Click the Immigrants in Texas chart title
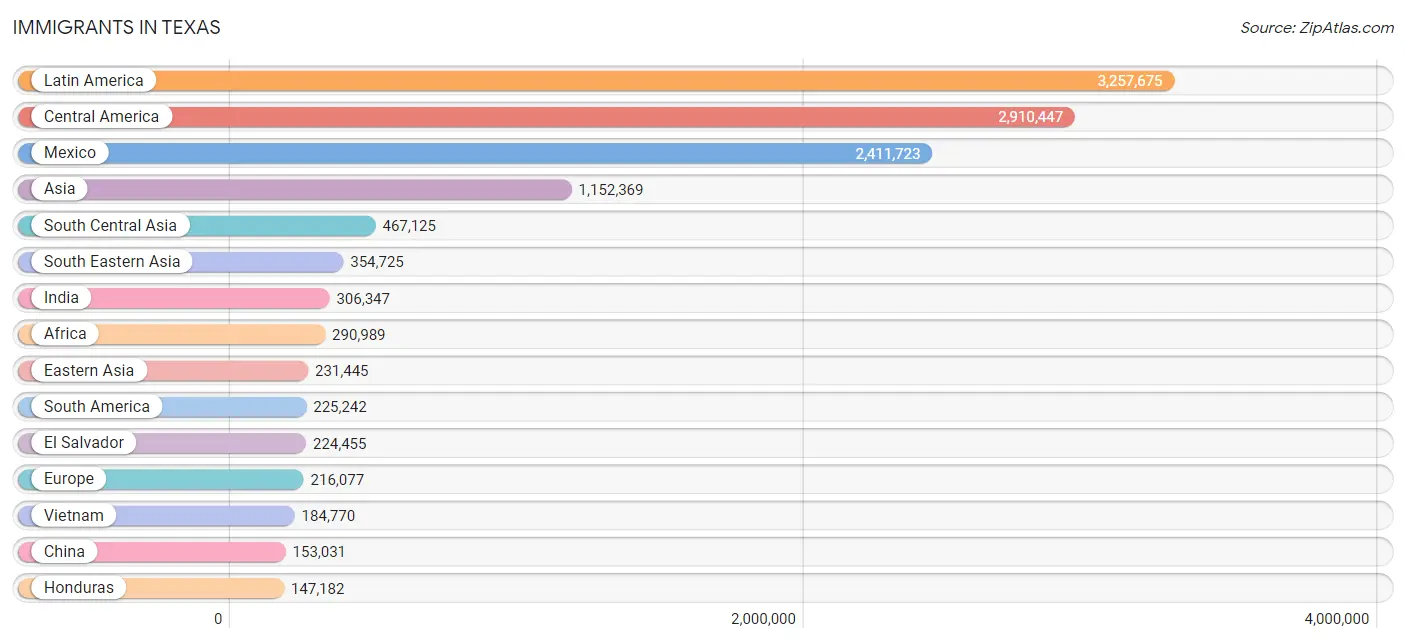Viewport: 1406px width, 643px height. tap(117, 28)
